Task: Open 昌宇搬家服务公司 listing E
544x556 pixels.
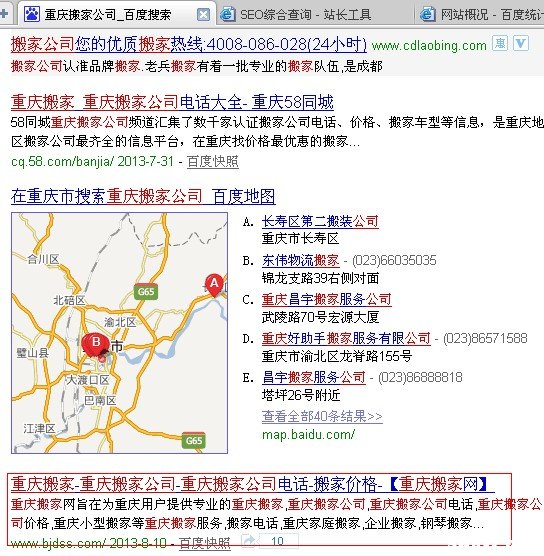Action: click(x=314, y=377)
